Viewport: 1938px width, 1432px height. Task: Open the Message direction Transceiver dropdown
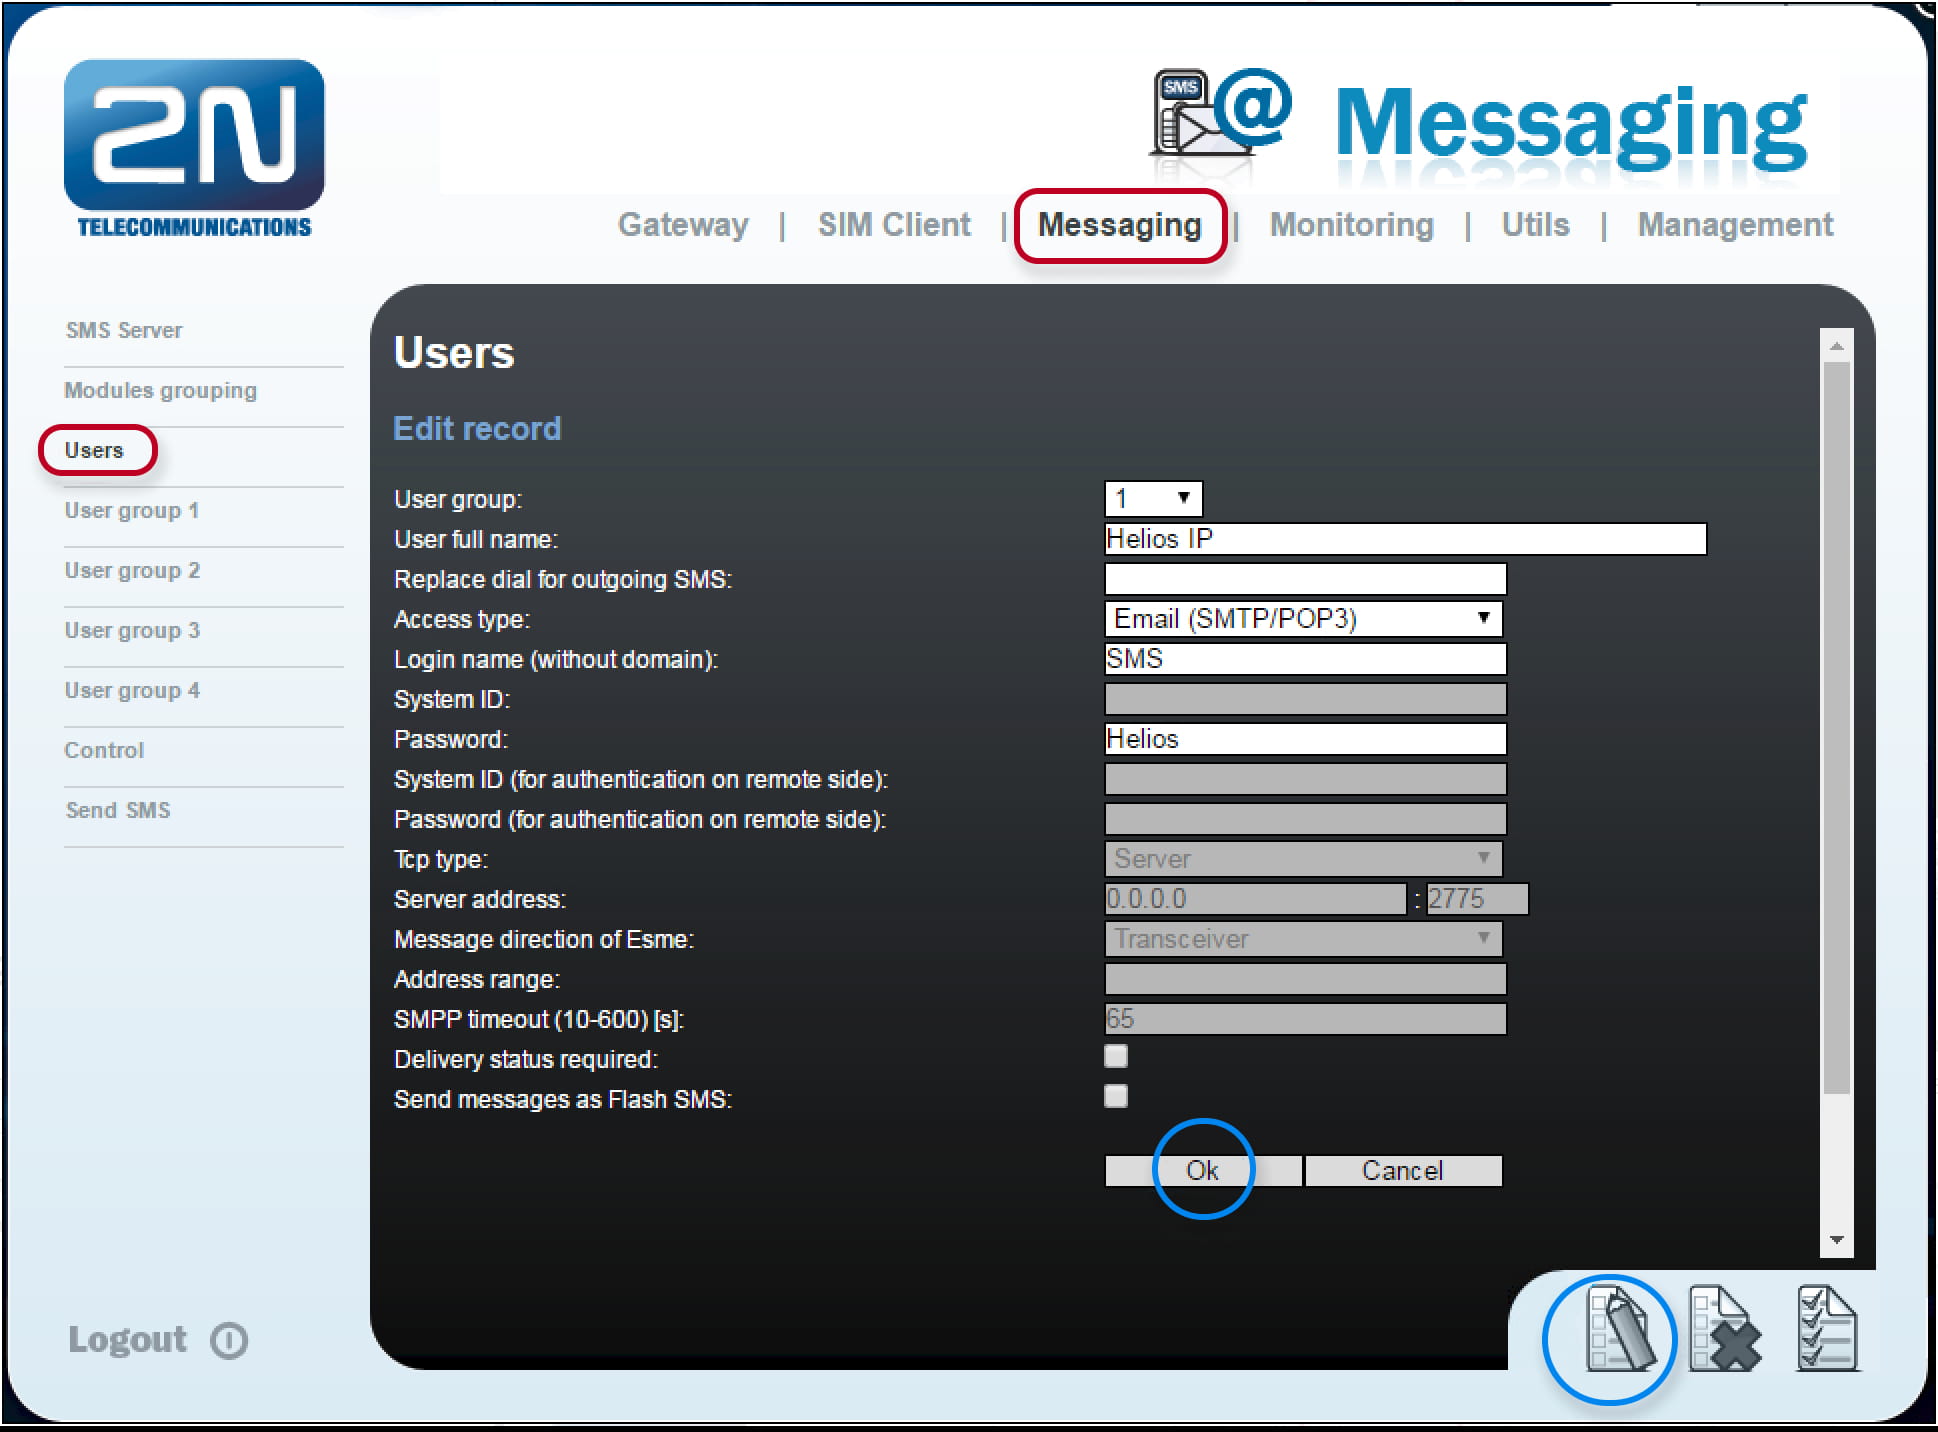pos(1303,939)
